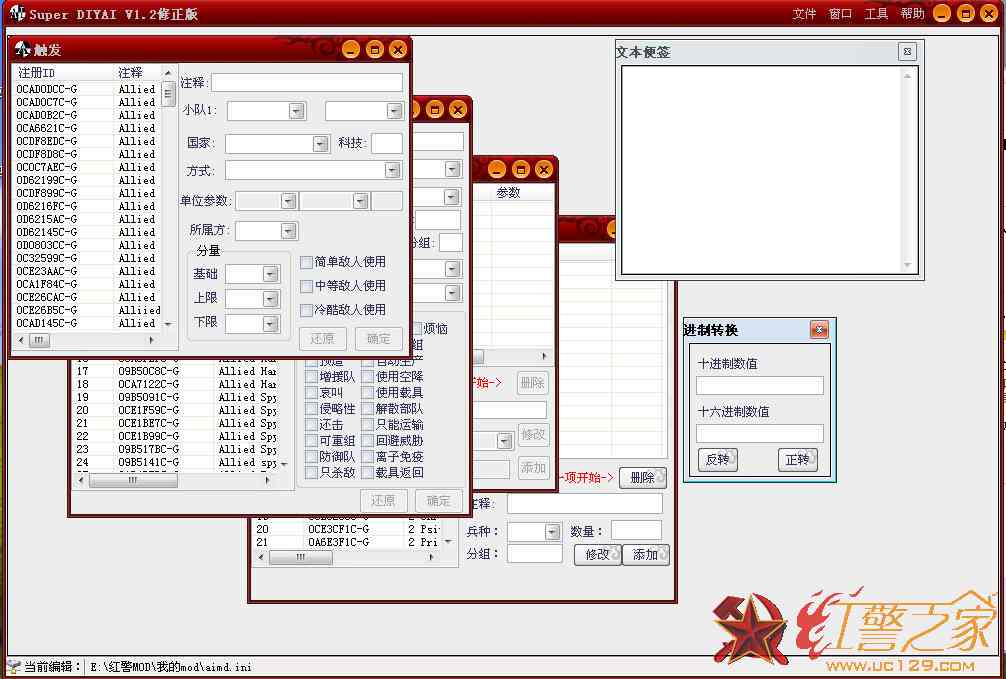Click the 触发 window title icon
Screen dimensions: 1006x679
pyautogui.click(x=23, y=49)
